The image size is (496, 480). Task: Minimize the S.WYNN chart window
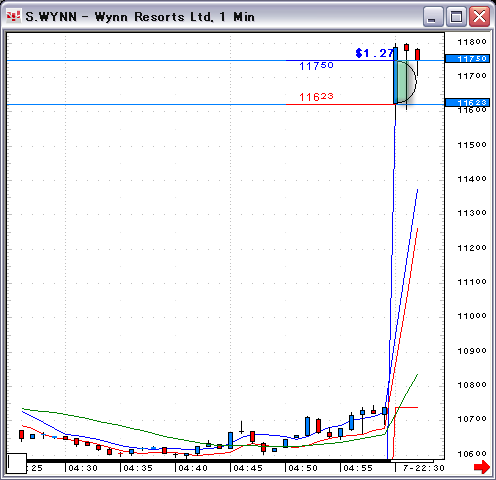click(x=433, y=17)
